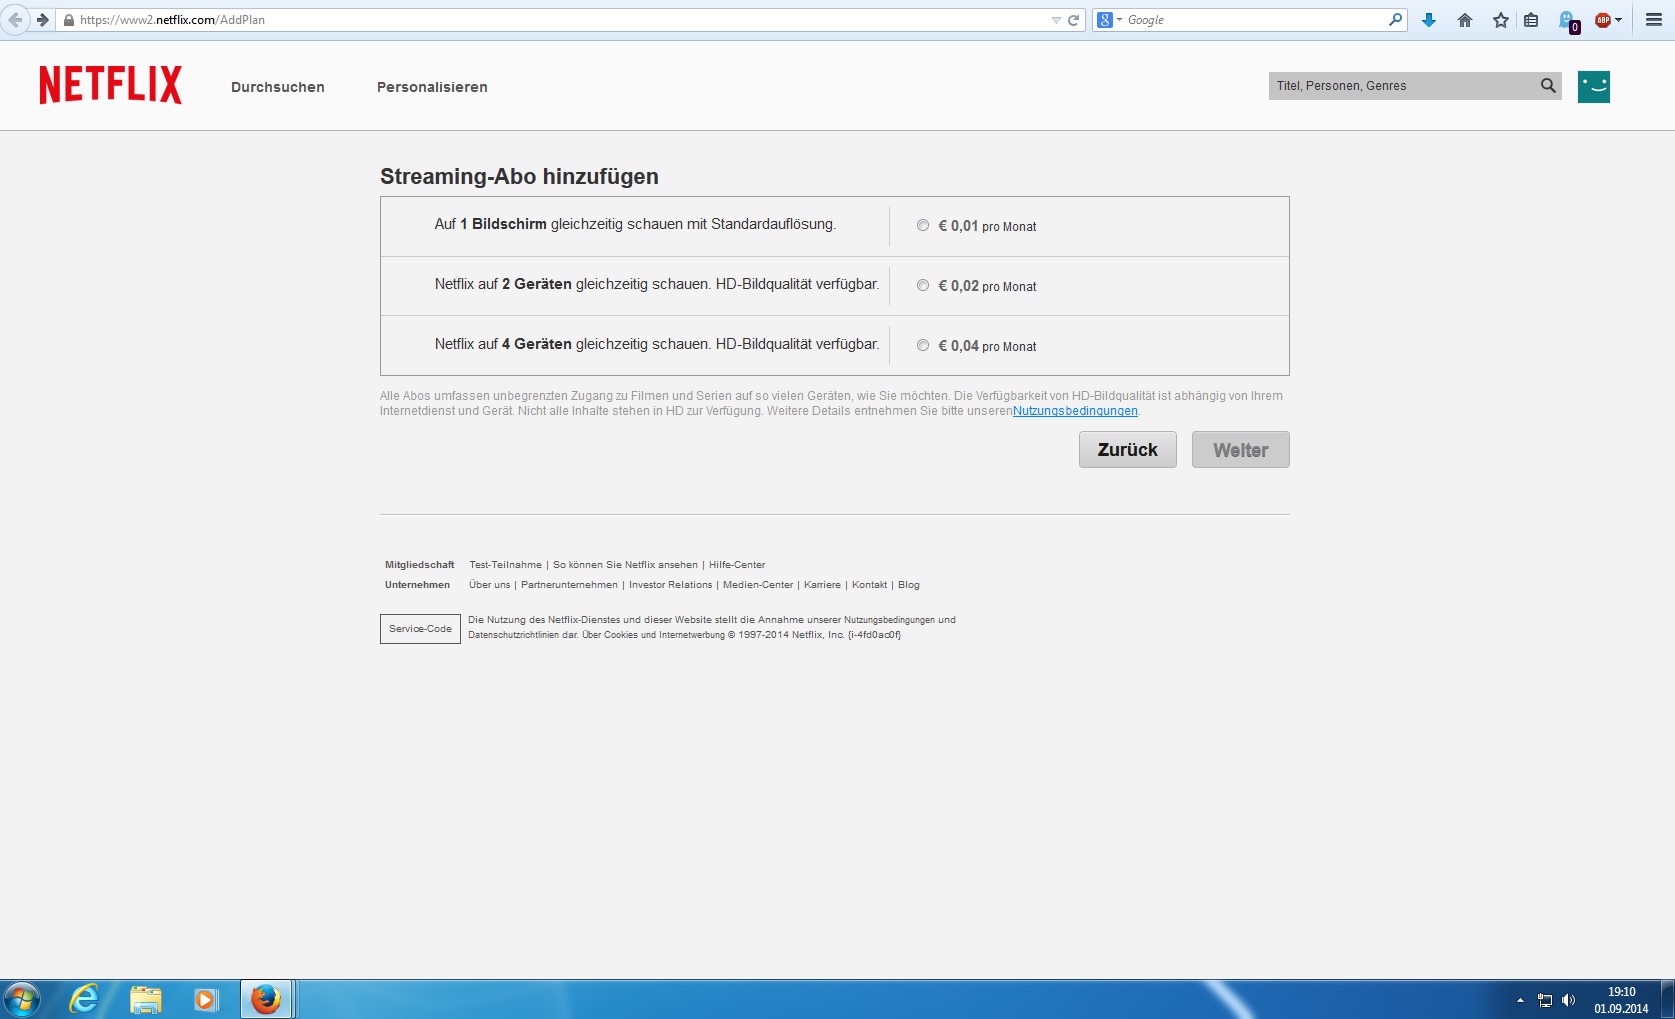Click the Service-Code button
The width and height of the screenshot is (1675, 1019).
click(x=420, y=629)
